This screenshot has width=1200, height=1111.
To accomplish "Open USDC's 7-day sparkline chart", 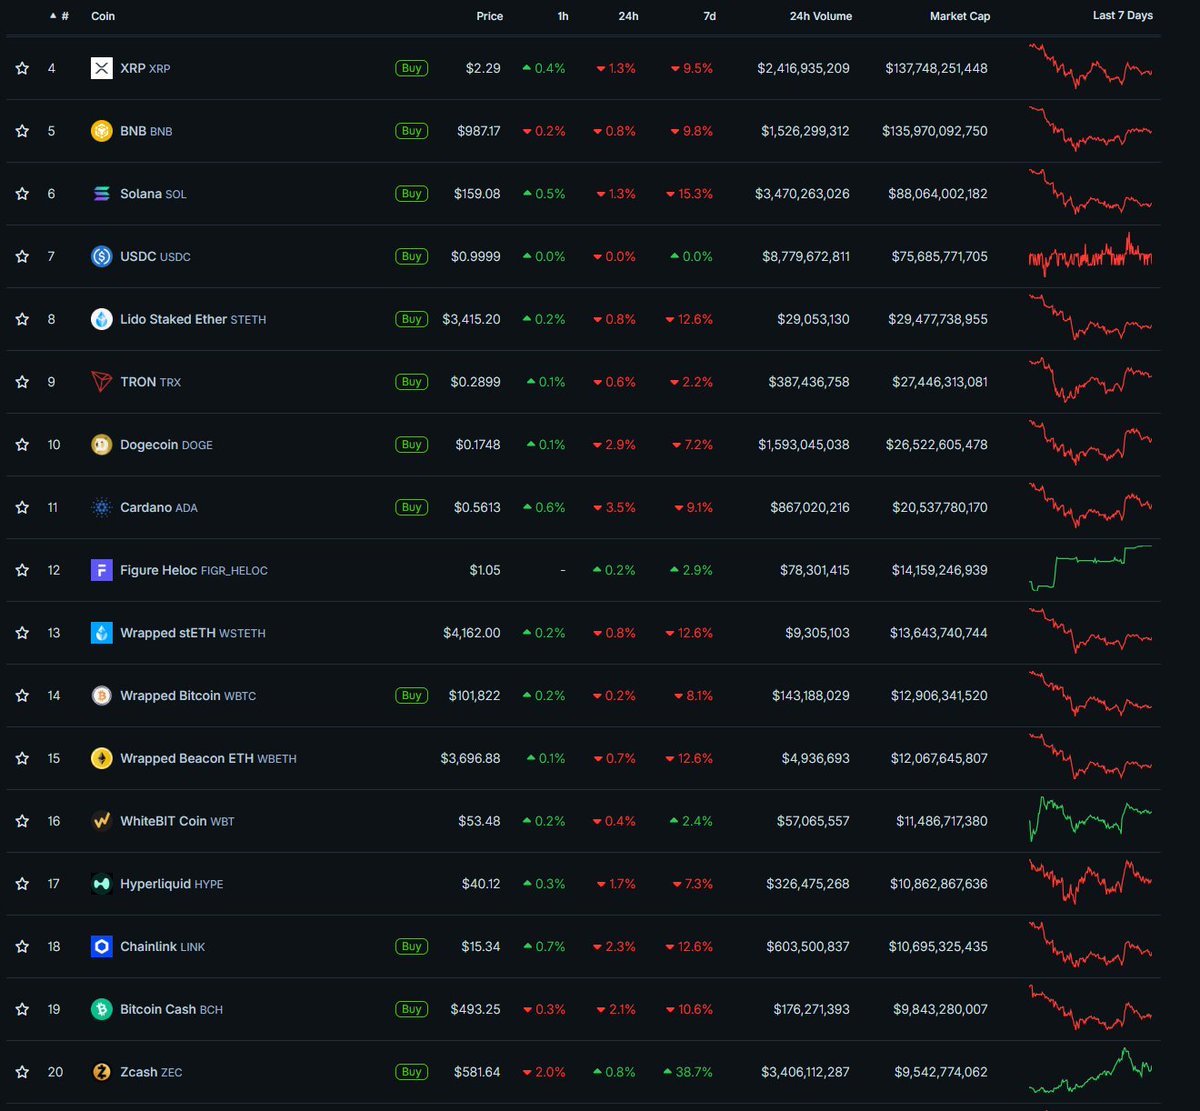I will click(x=1090, y=255).
